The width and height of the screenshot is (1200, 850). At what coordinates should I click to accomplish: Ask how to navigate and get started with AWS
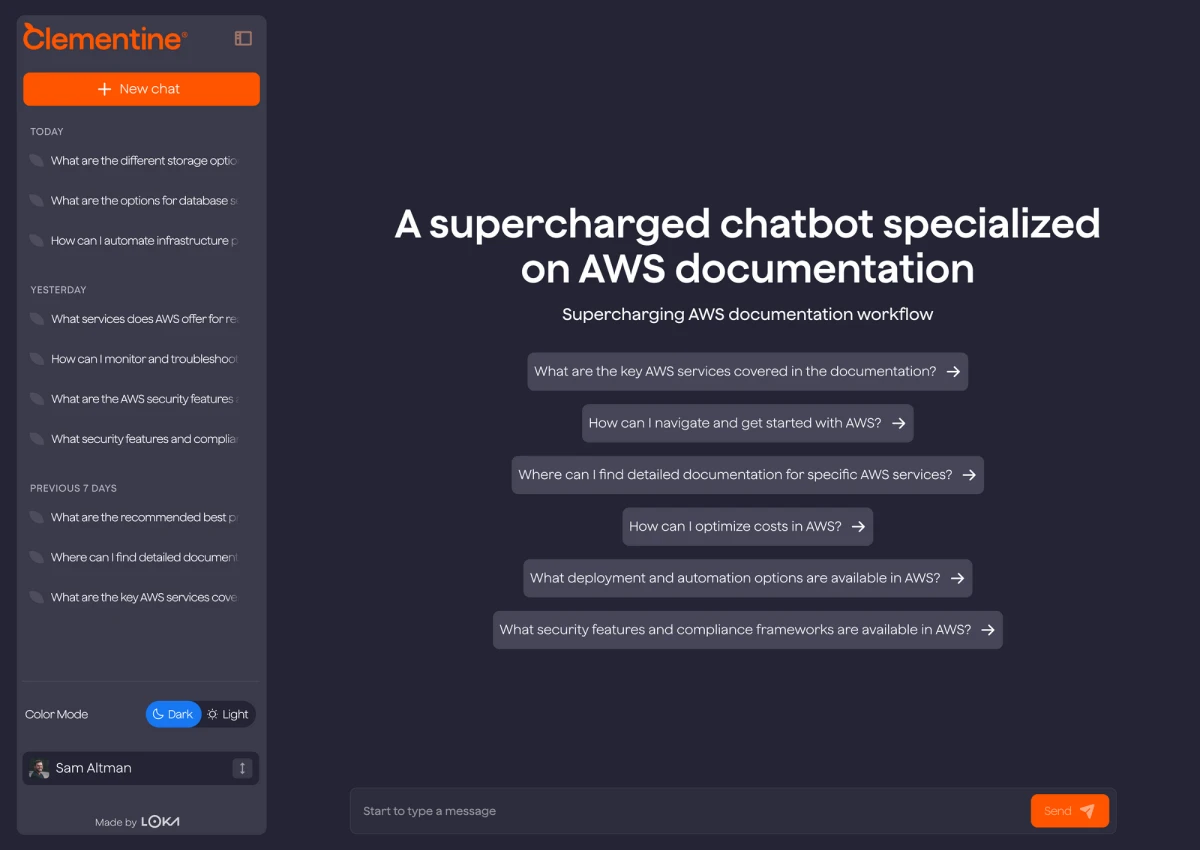pyautogui.click(x=747, y=422)
